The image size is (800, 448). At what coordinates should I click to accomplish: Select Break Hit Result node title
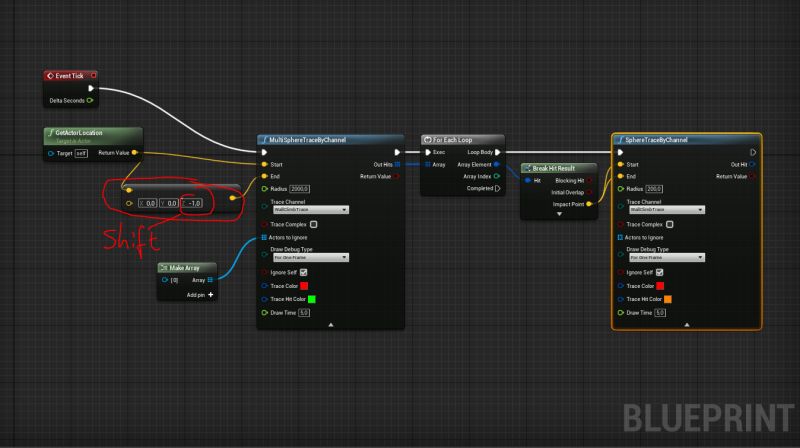click(x=554, y=168)
